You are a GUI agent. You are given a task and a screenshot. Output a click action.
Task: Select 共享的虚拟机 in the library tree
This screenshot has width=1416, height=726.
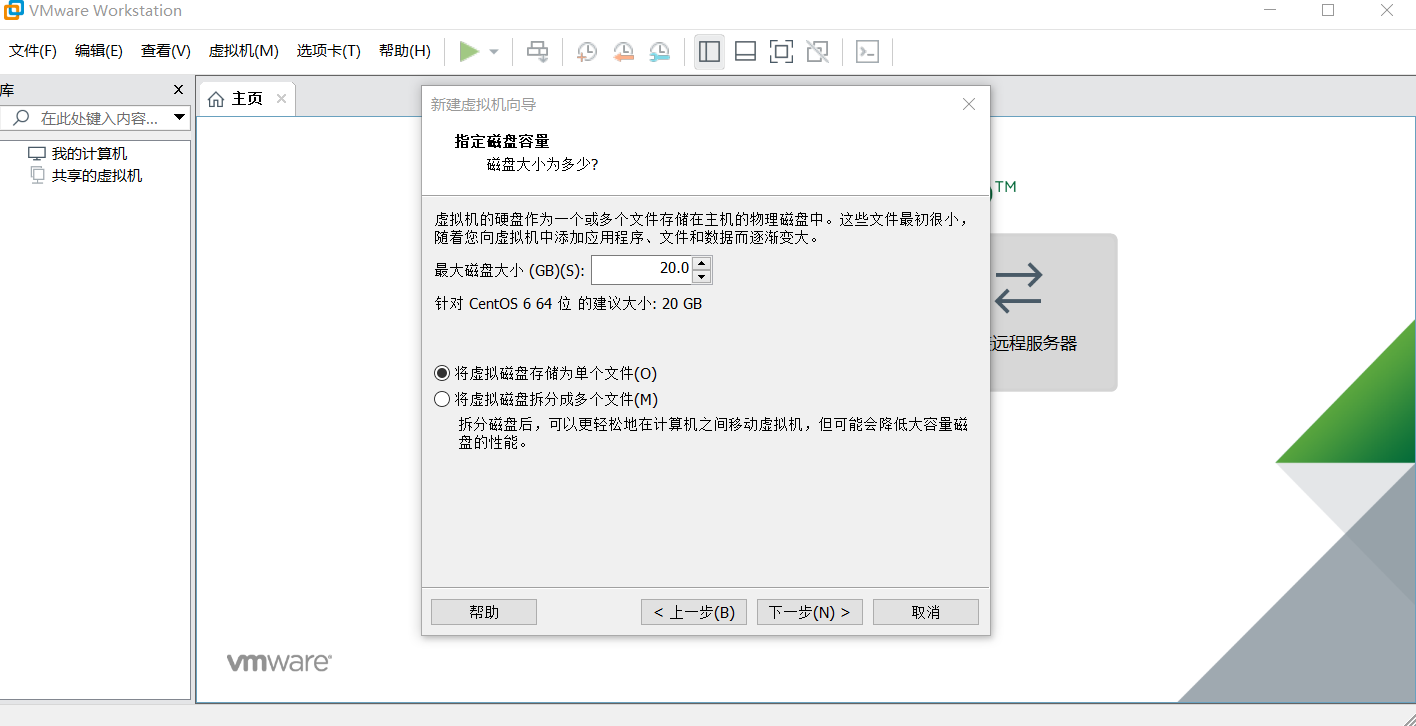(x=97, y=176)
